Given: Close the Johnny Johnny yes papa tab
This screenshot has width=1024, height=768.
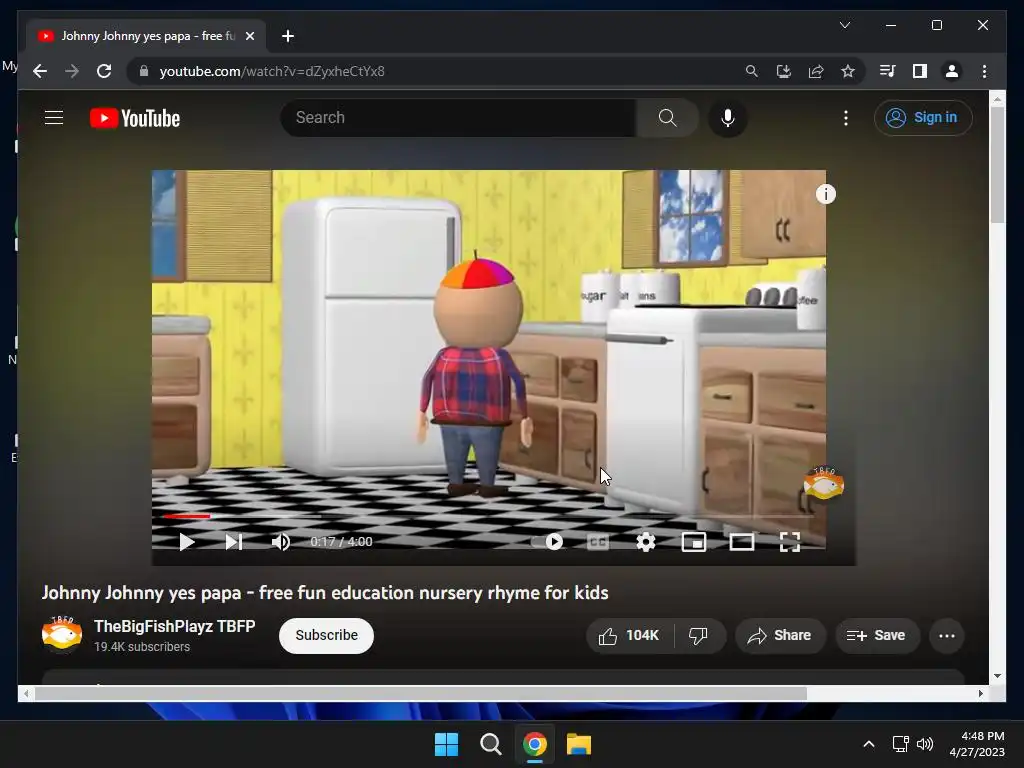Looking at the screenshot, I should click(249, 36).
